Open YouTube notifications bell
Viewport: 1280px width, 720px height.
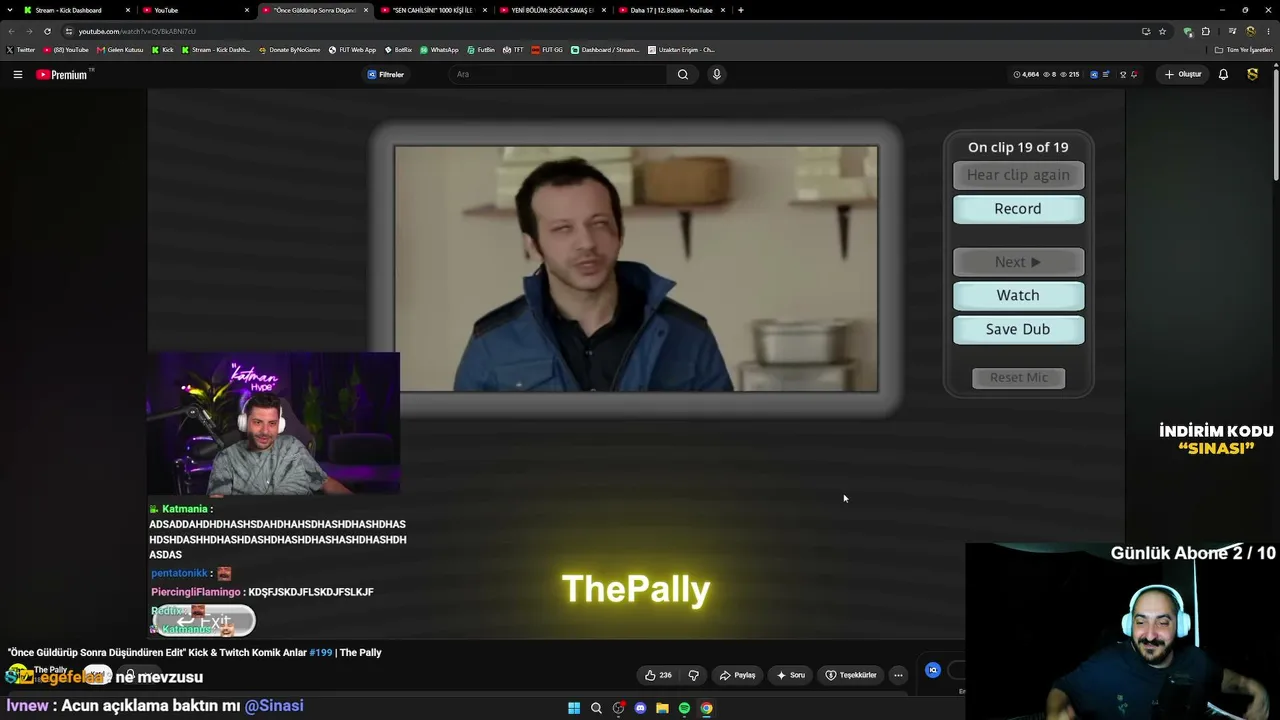[x=1223, y=74]
